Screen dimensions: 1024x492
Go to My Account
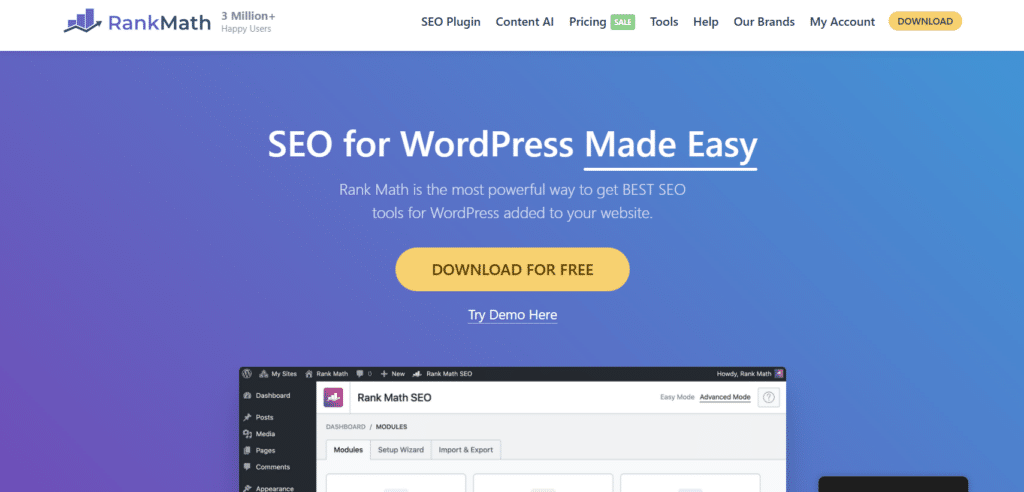(x=842, y=22)
